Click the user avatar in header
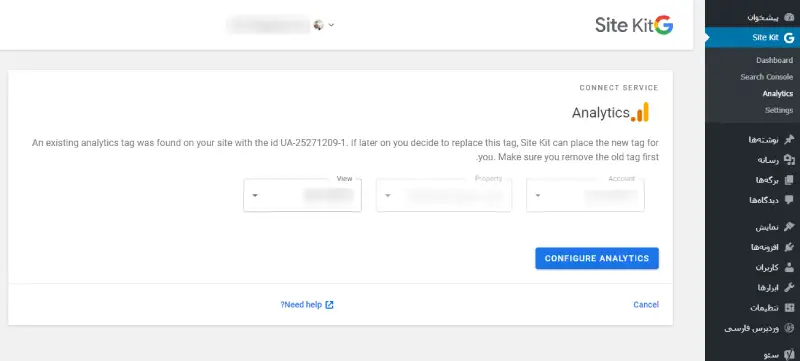This screenshot has height=361, width=800. tap(318, 24)
